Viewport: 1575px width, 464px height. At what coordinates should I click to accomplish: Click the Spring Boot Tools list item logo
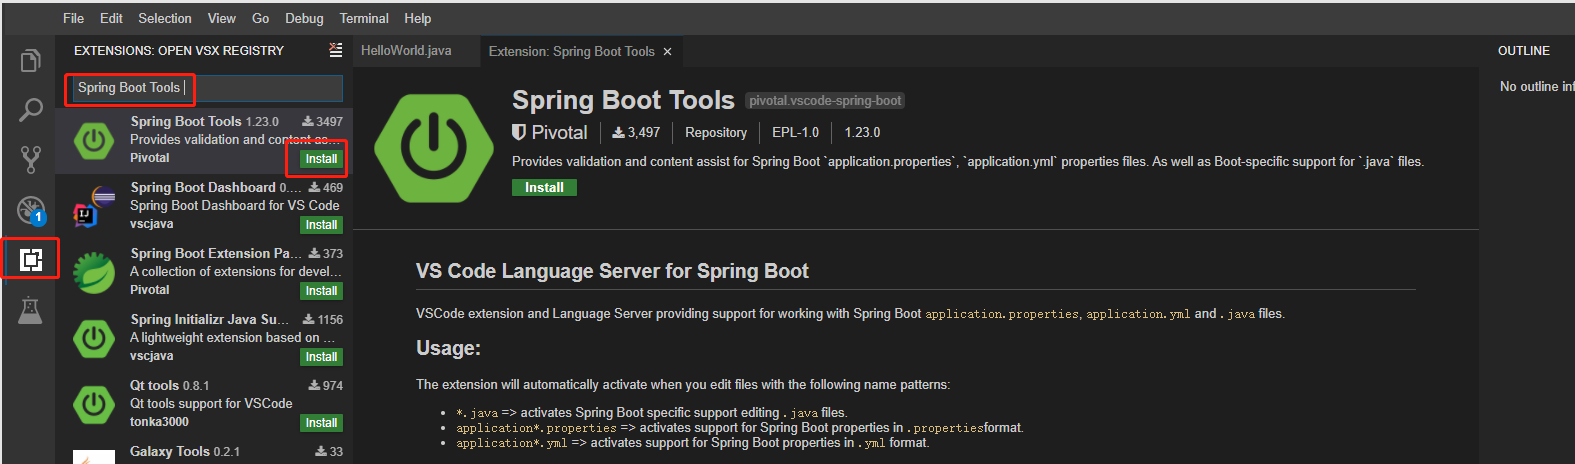[x=94, y=141]
